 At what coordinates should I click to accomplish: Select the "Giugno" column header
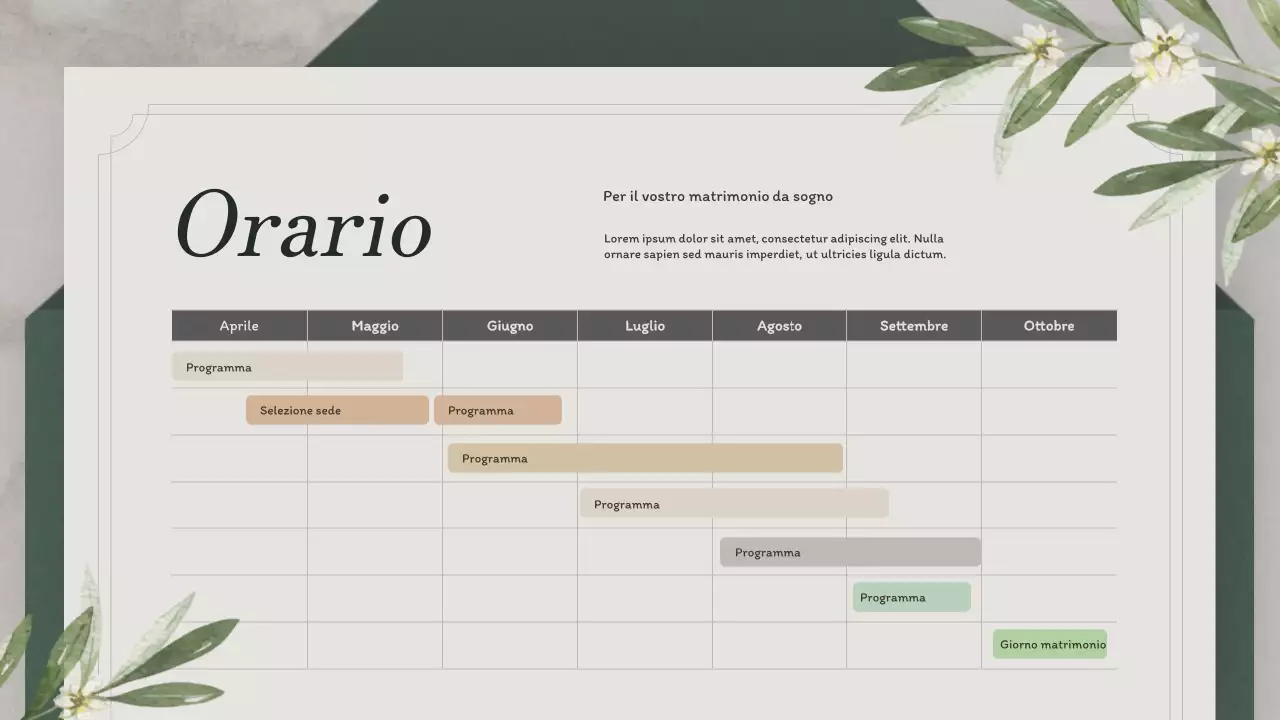[x=510, y=325]
